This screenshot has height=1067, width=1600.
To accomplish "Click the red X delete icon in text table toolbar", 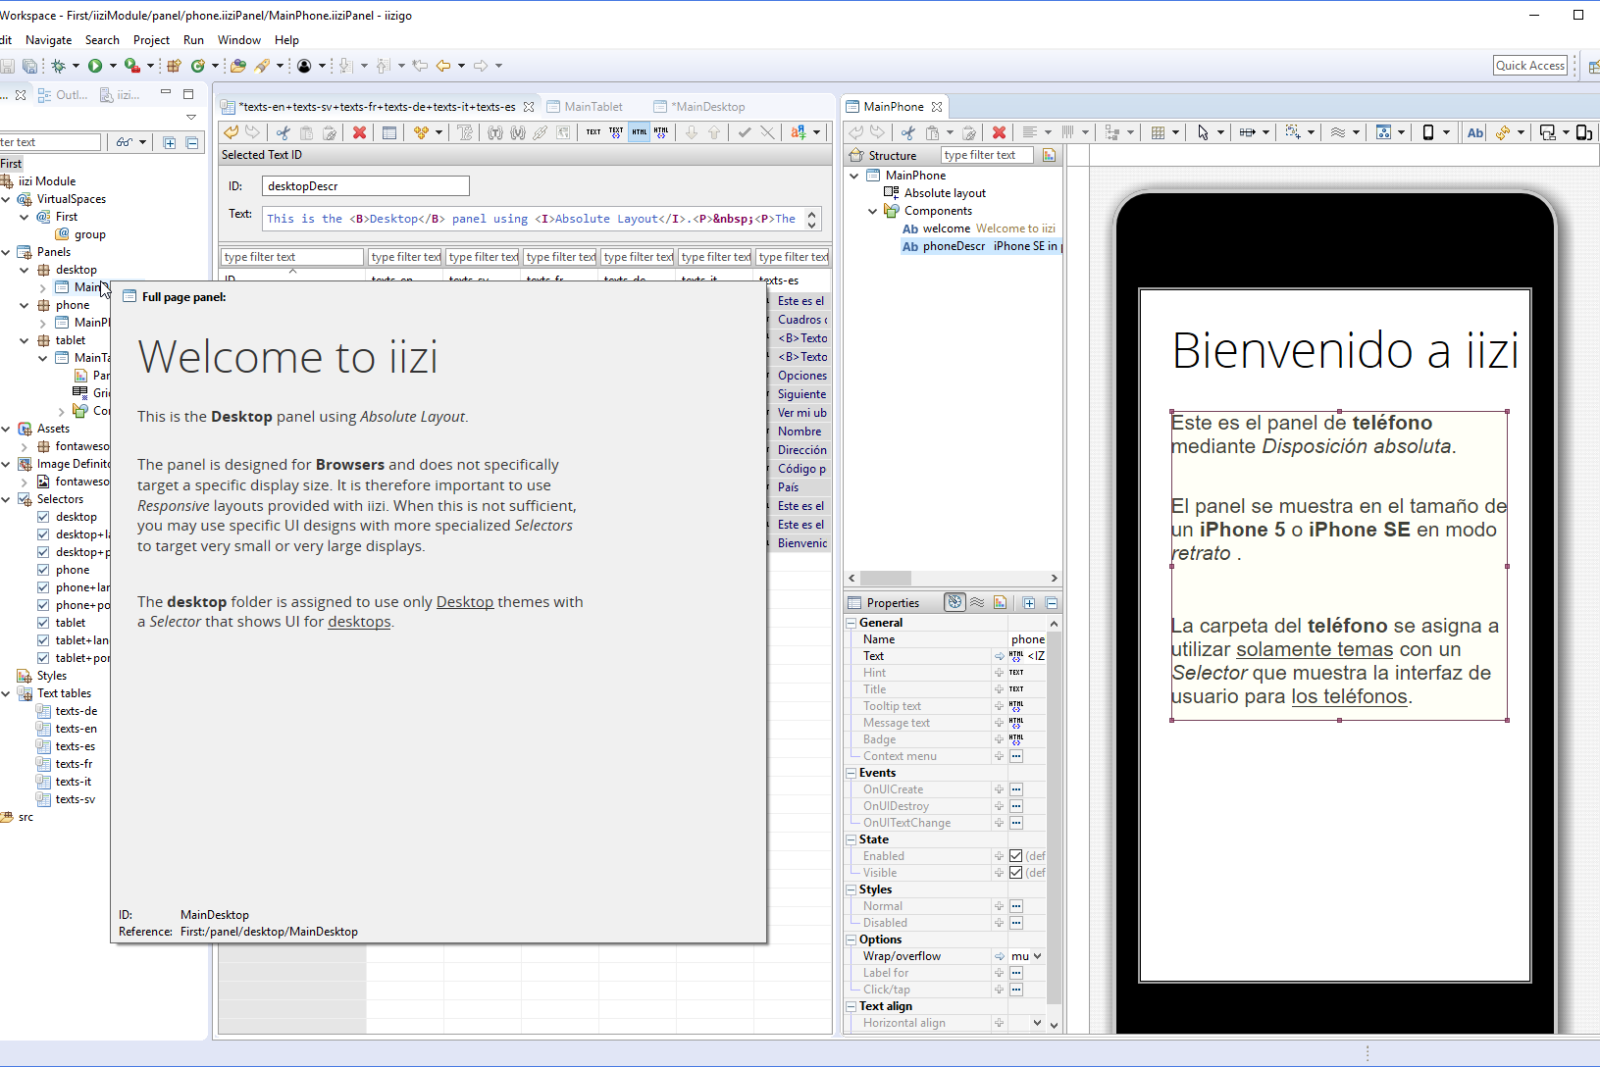I will click(x=359, y=132).
